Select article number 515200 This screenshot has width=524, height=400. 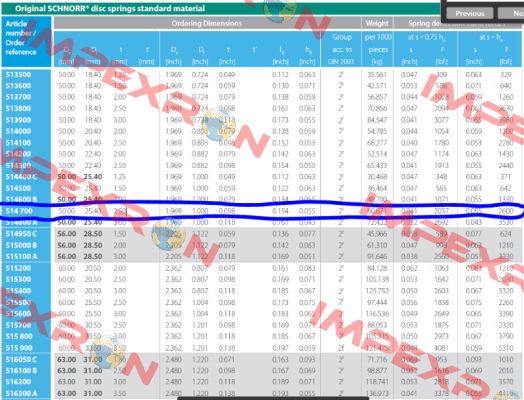[18, 268]
